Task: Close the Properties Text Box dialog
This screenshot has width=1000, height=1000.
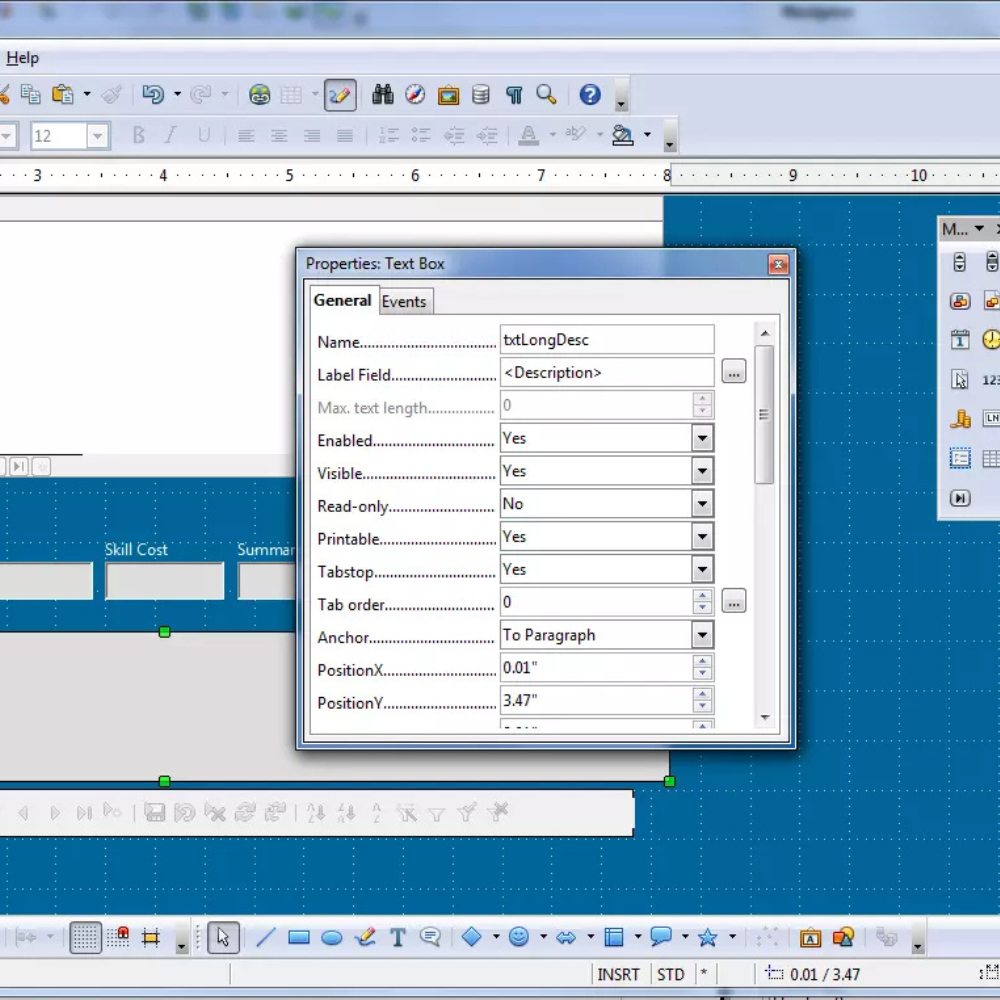Action: (x=778, y=264)
